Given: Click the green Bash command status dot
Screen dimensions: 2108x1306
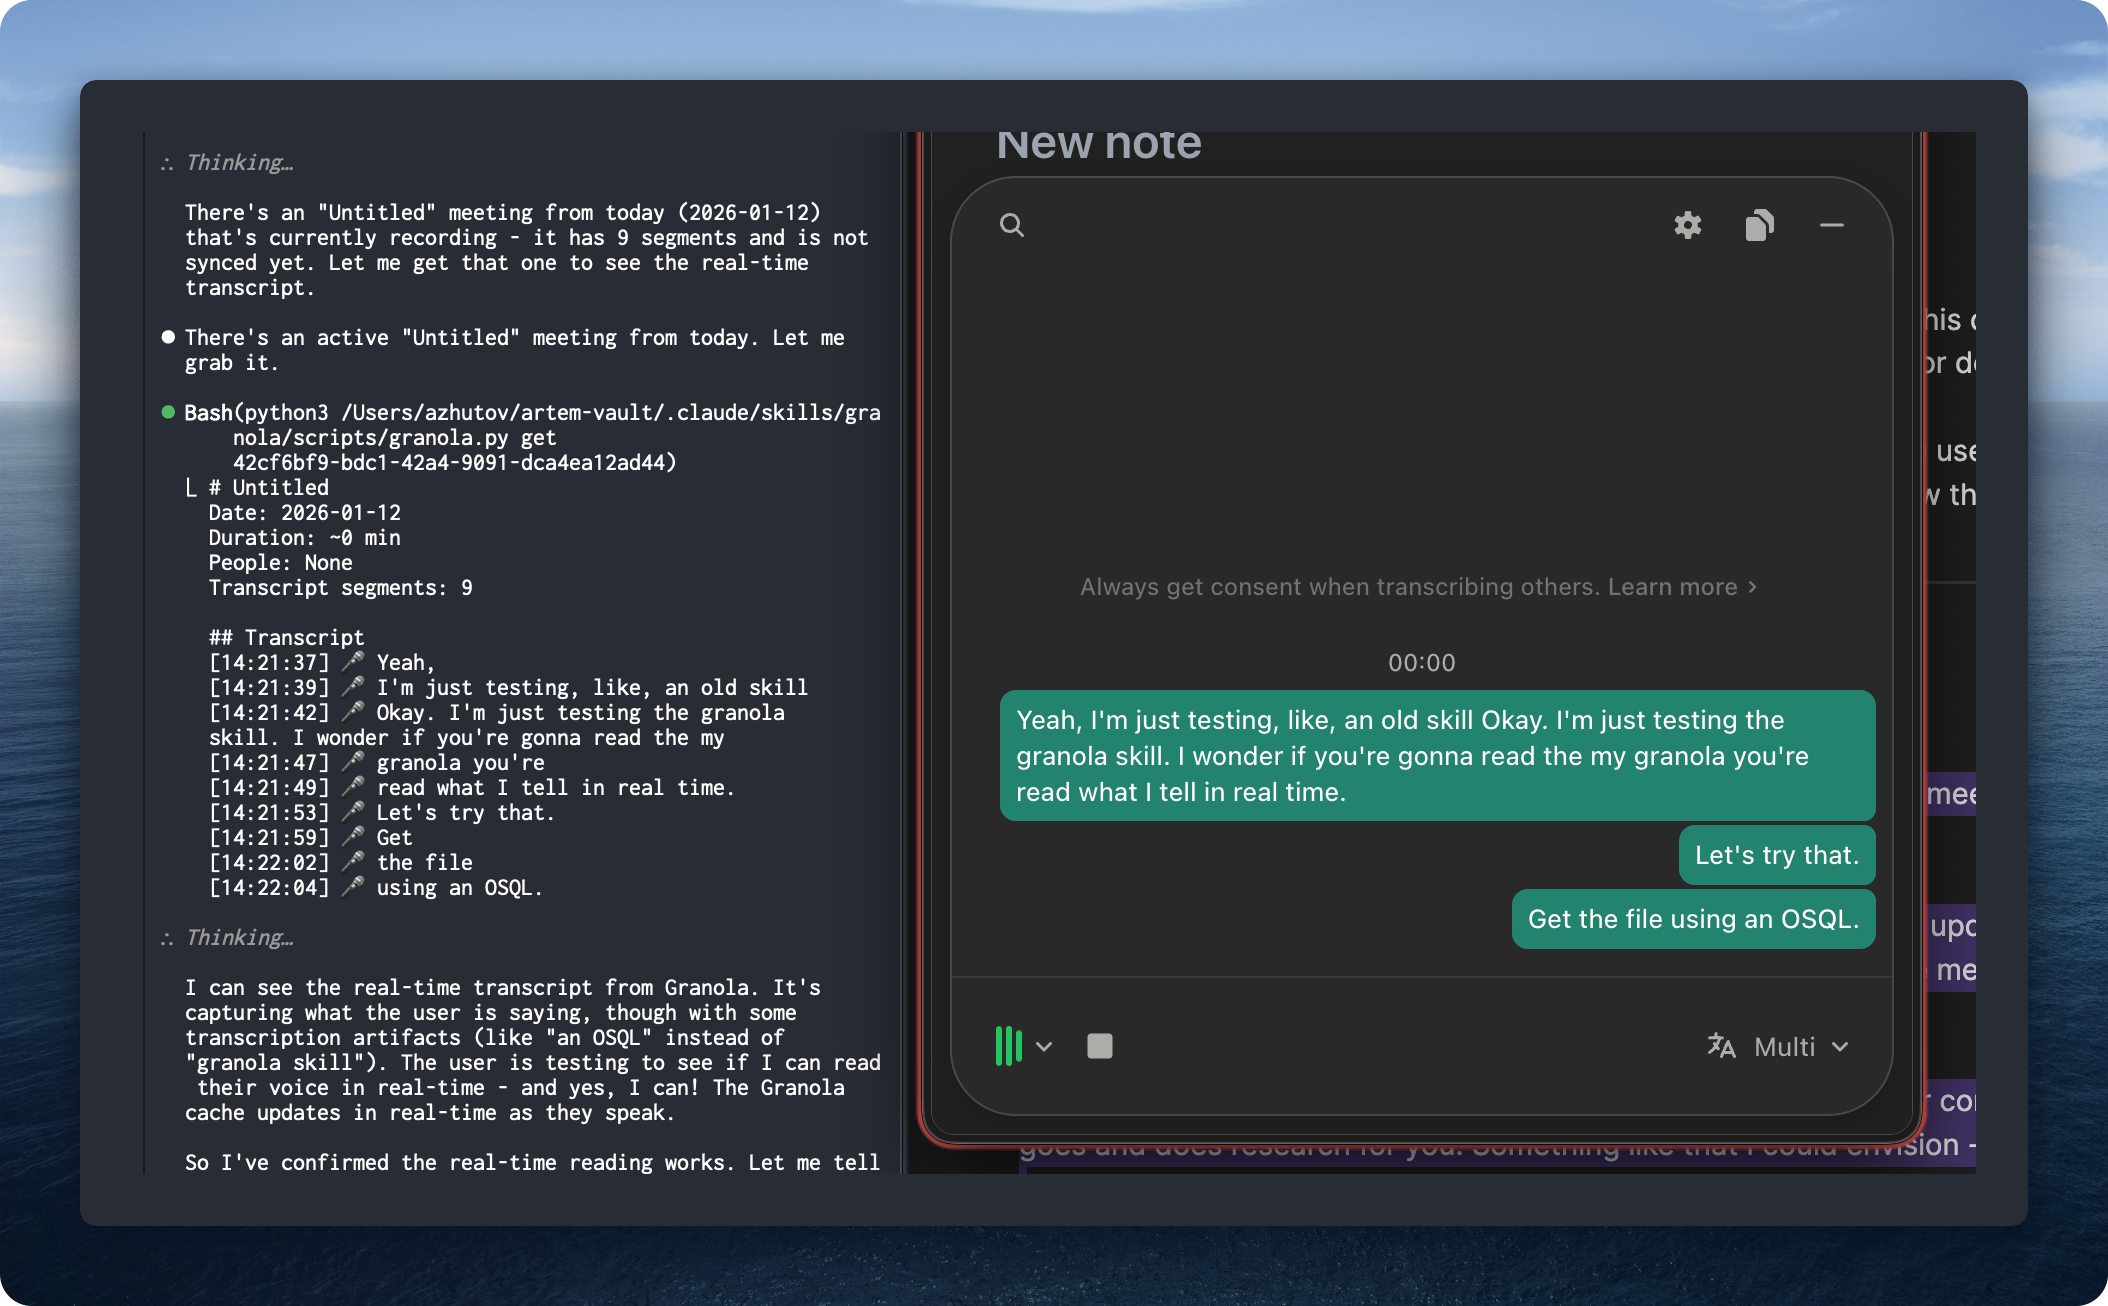Looking at the screenshot, I should pyautogui.click(x=168, y=412).
